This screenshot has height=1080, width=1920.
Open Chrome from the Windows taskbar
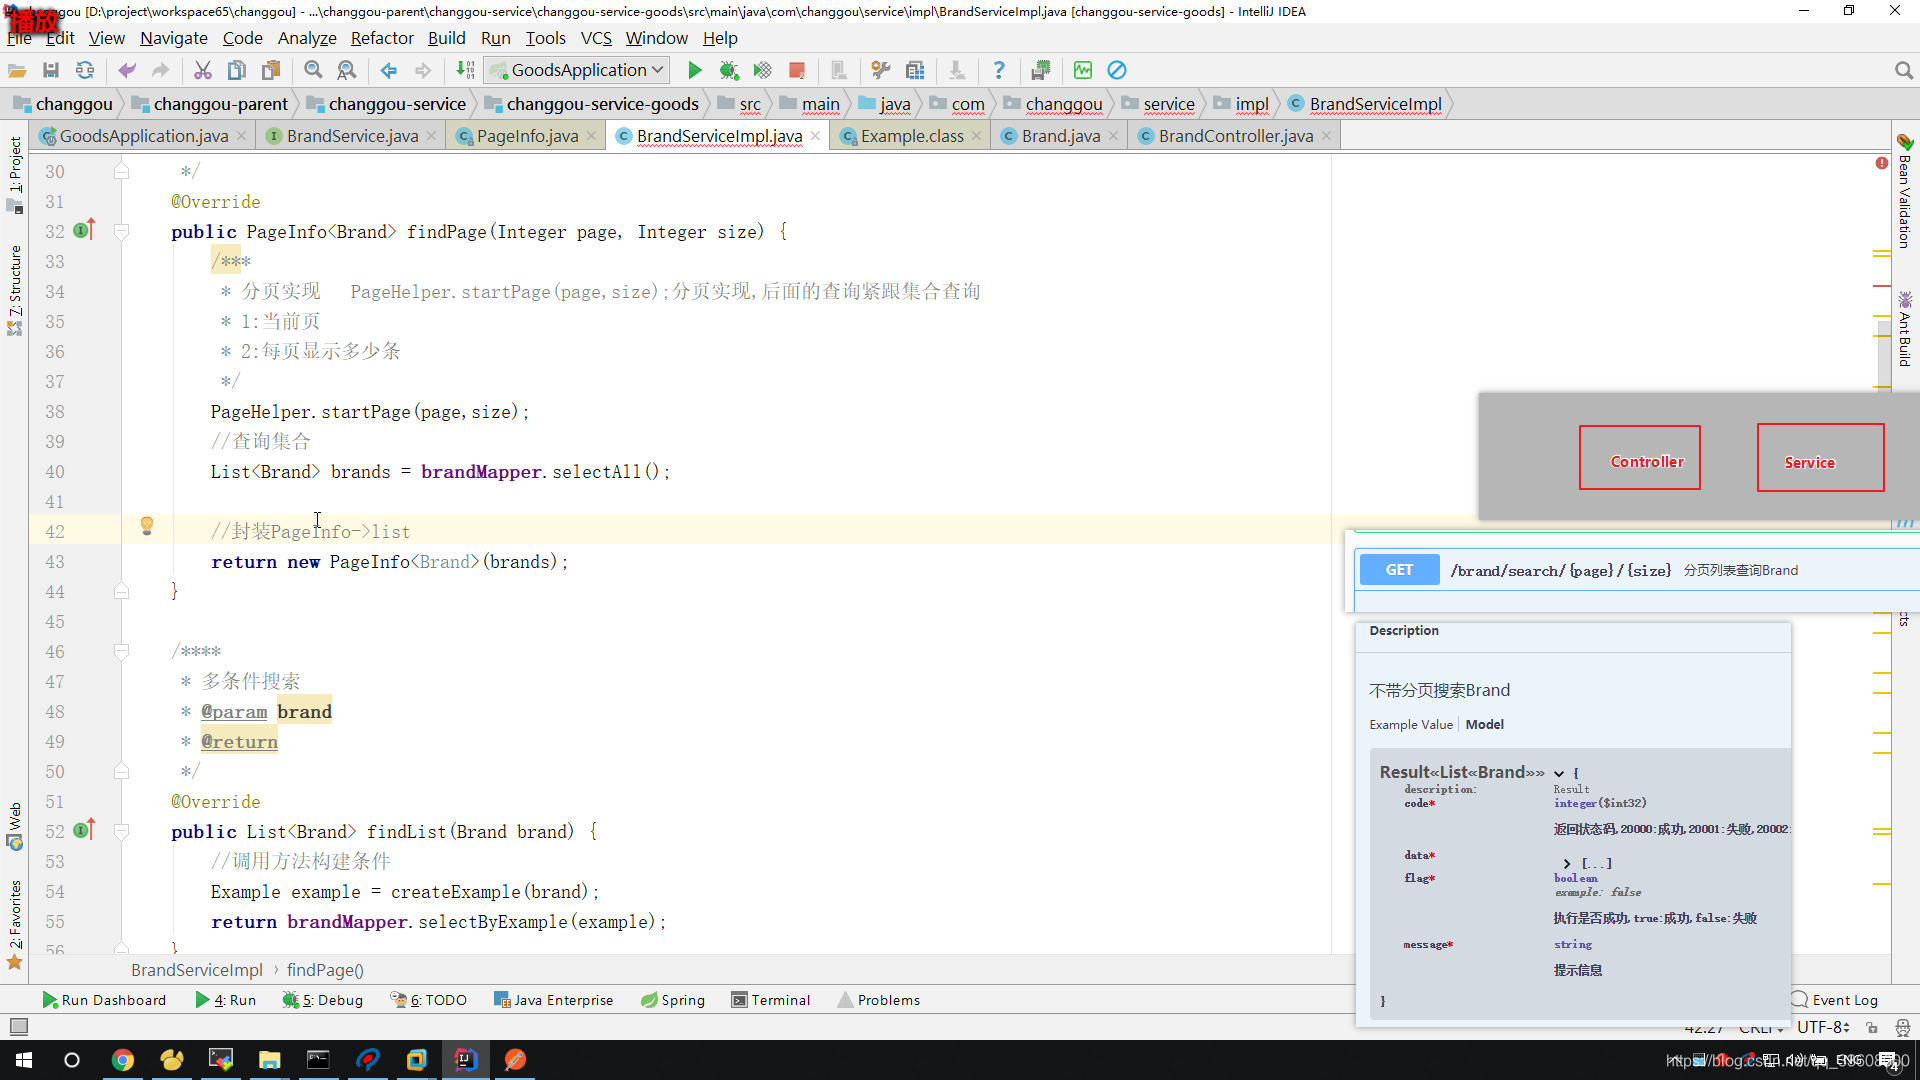pyautogui.click(x=123, y=1060)
